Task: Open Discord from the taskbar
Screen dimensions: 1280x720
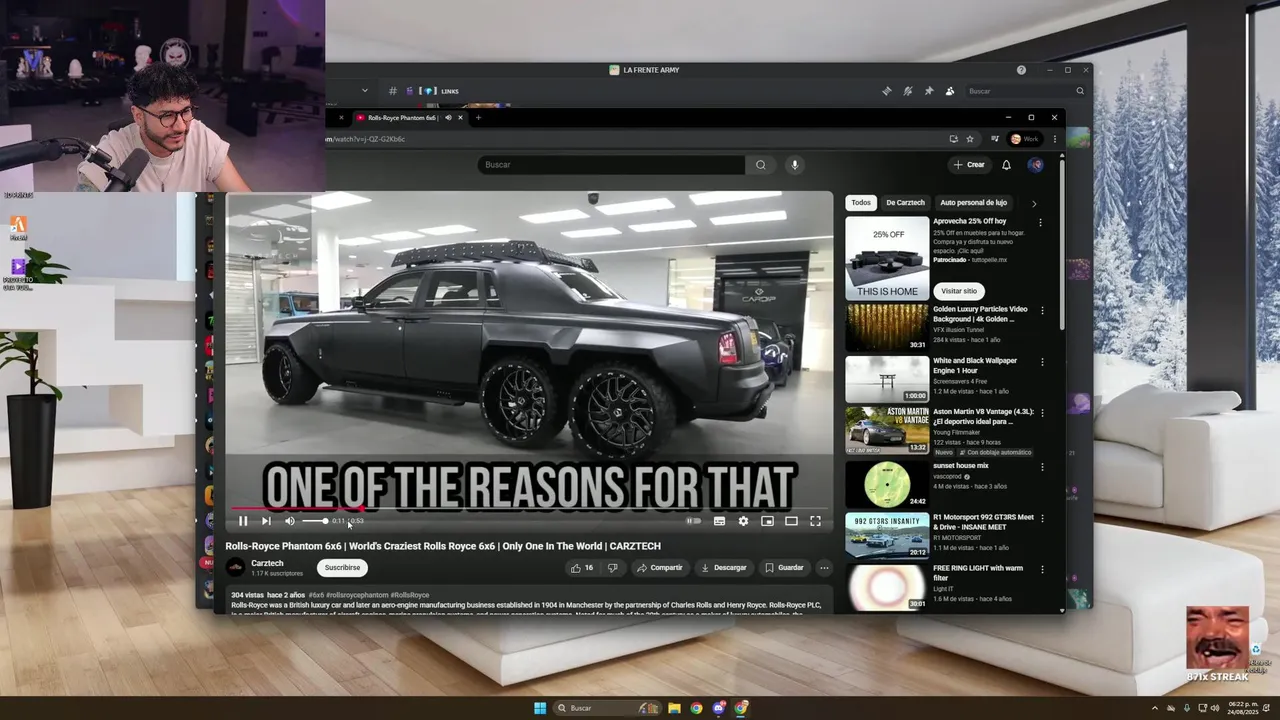Action: (x=718, y=708)
